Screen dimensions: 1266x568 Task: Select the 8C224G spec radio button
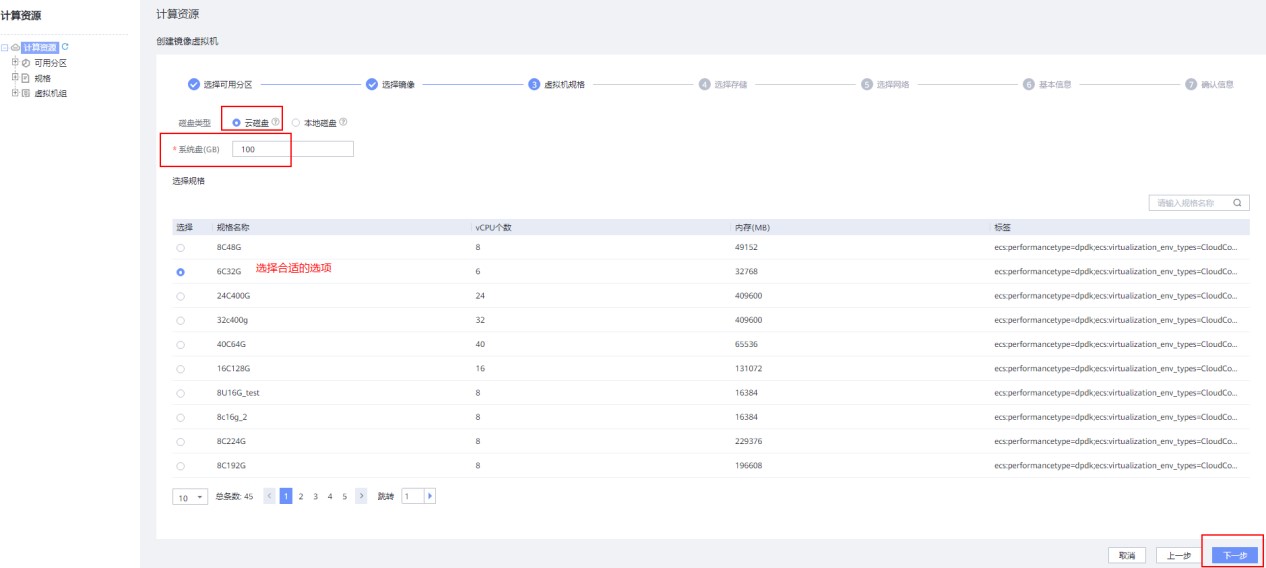click(x=180, y=441)
